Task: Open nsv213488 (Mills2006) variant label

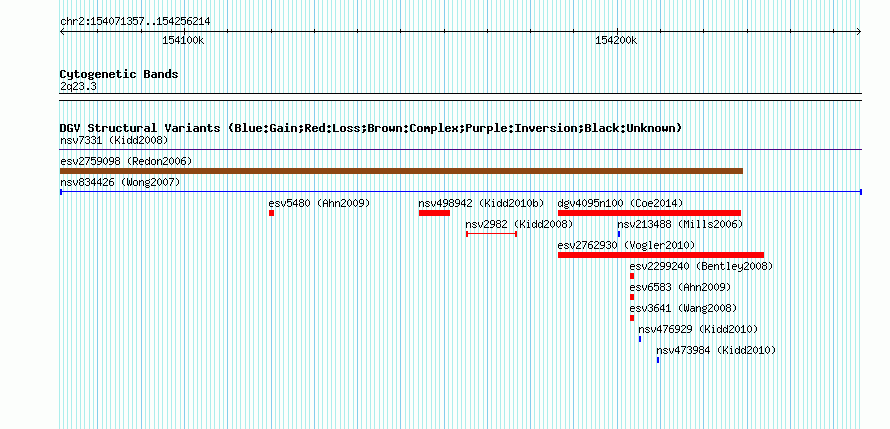Action: [680, 224]
